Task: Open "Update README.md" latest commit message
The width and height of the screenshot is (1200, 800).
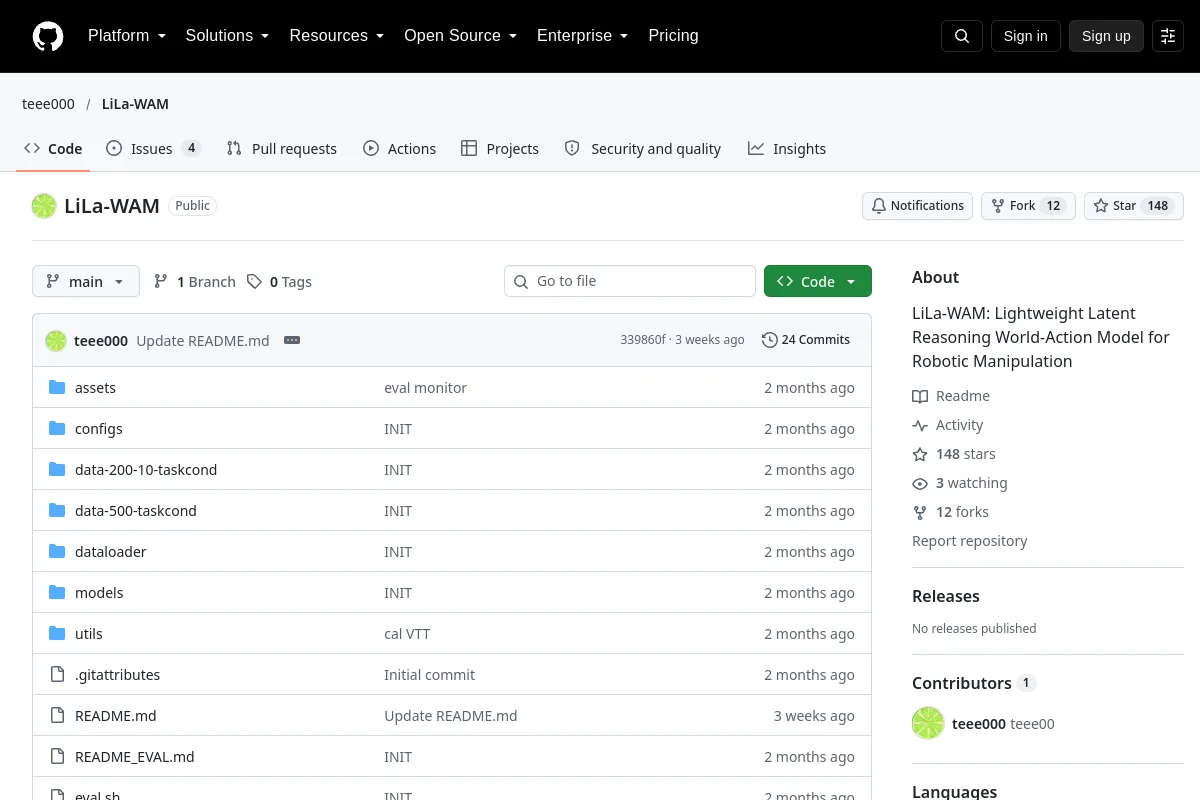Action: [x=203, y=340]
